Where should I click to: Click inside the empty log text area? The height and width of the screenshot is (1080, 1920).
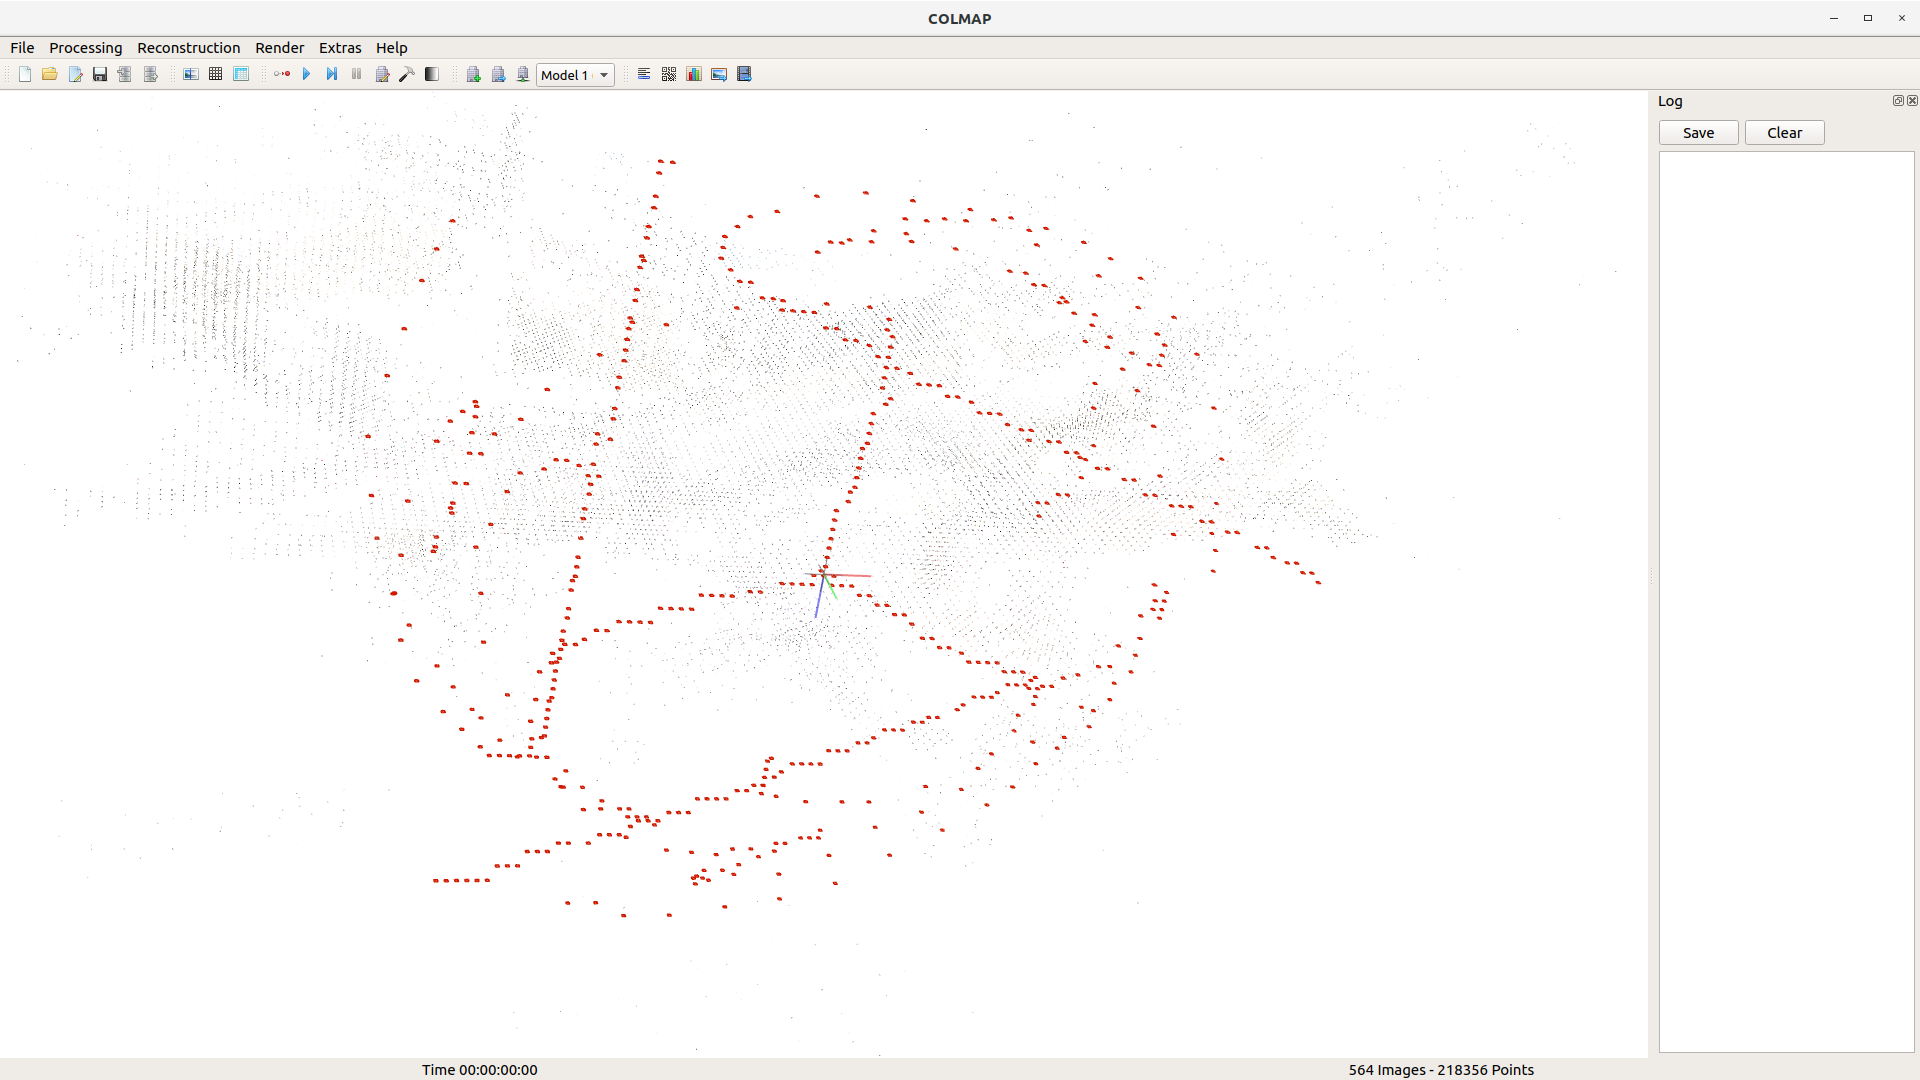[x=1786, y=600]
